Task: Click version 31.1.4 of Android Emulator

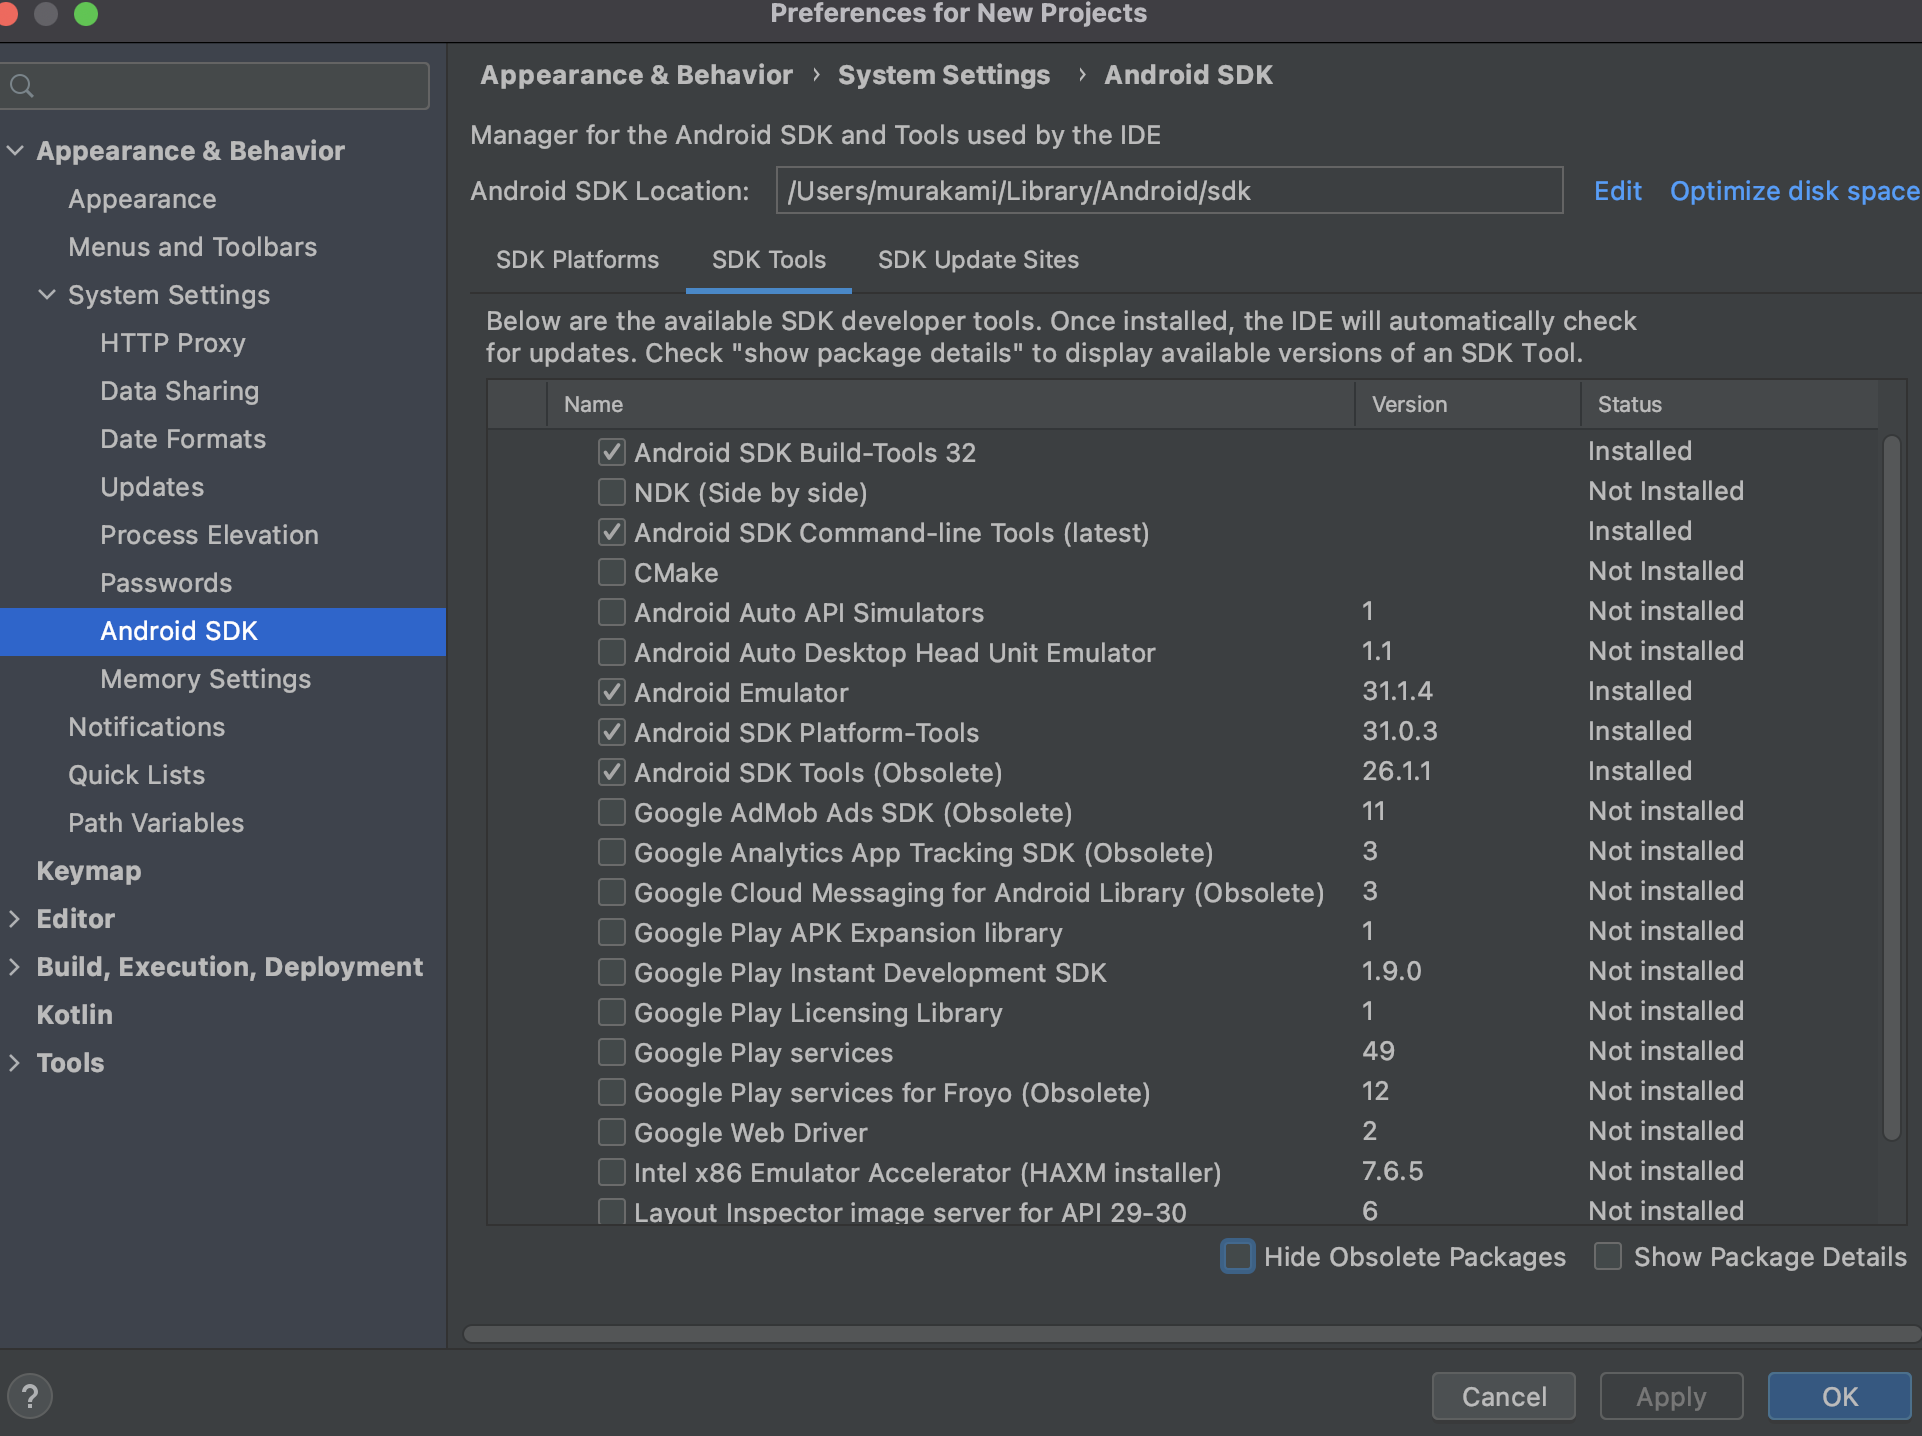Action: (x=1397, y=691)
